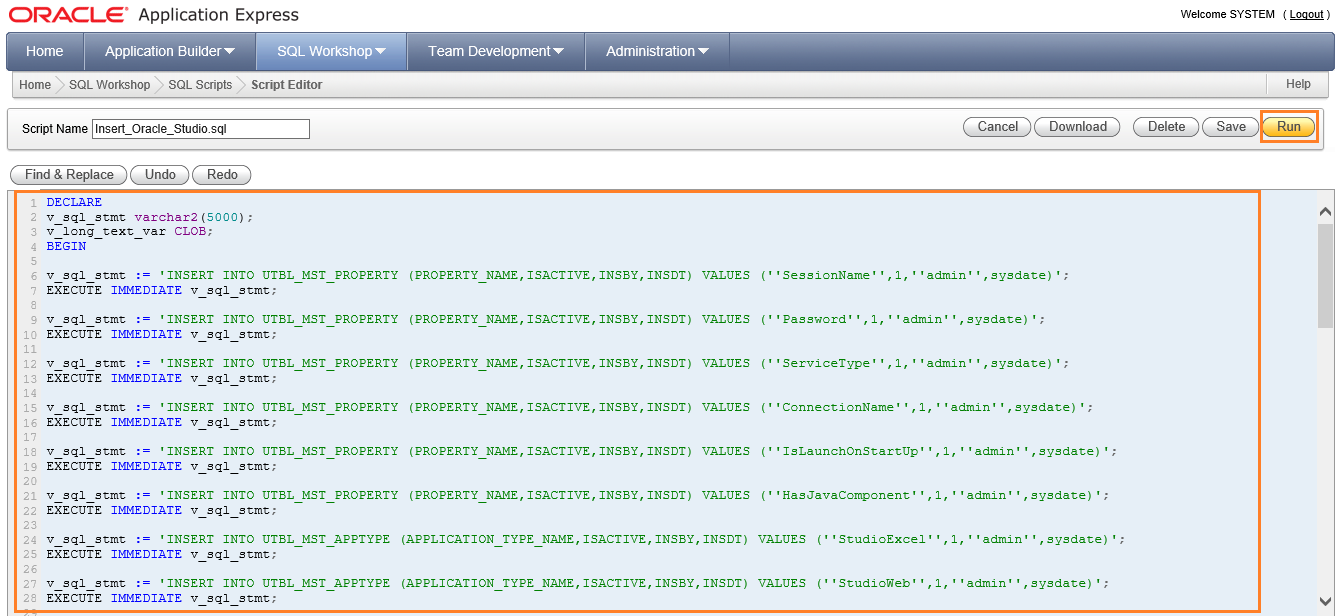Click the 'StudioExcel' insert statement line
Viewport: 1344px width, 616px height.
[586, 539]
